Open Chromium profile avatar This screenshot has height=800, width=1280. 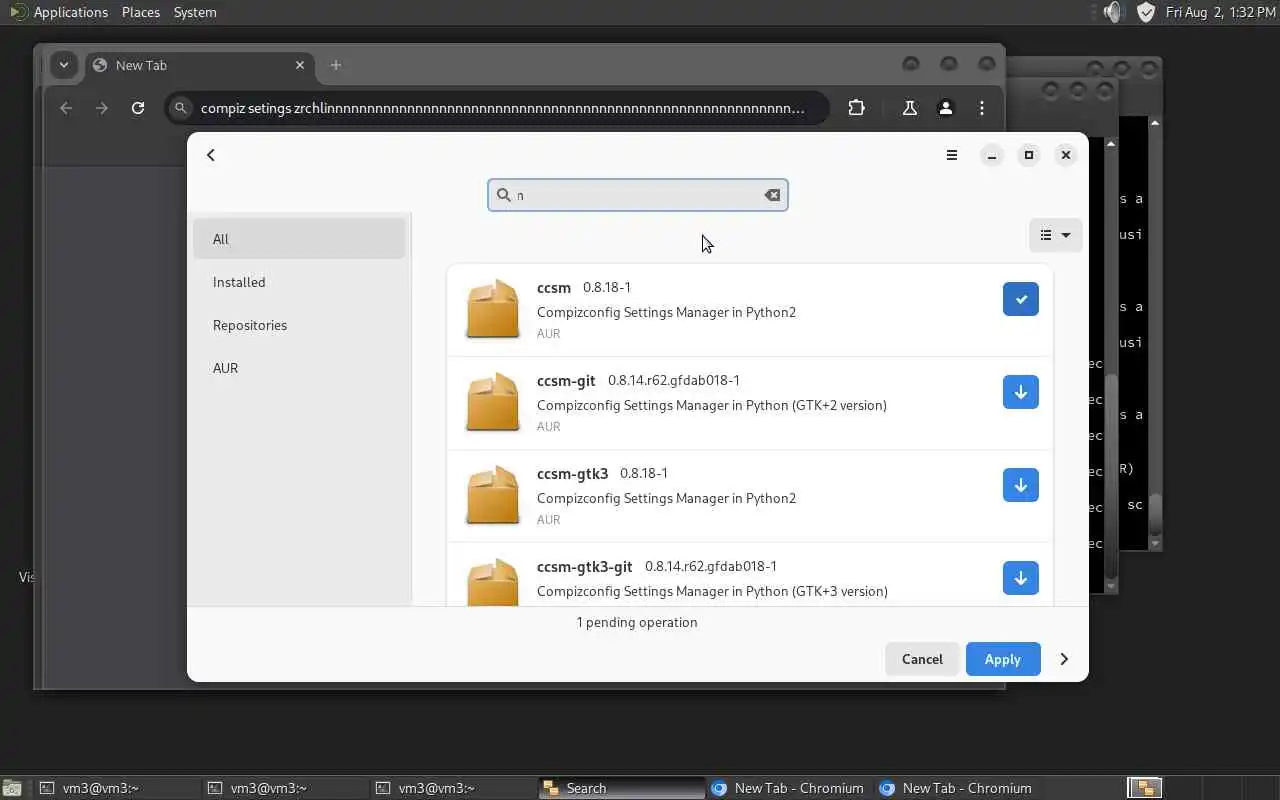tap(946, 108)
